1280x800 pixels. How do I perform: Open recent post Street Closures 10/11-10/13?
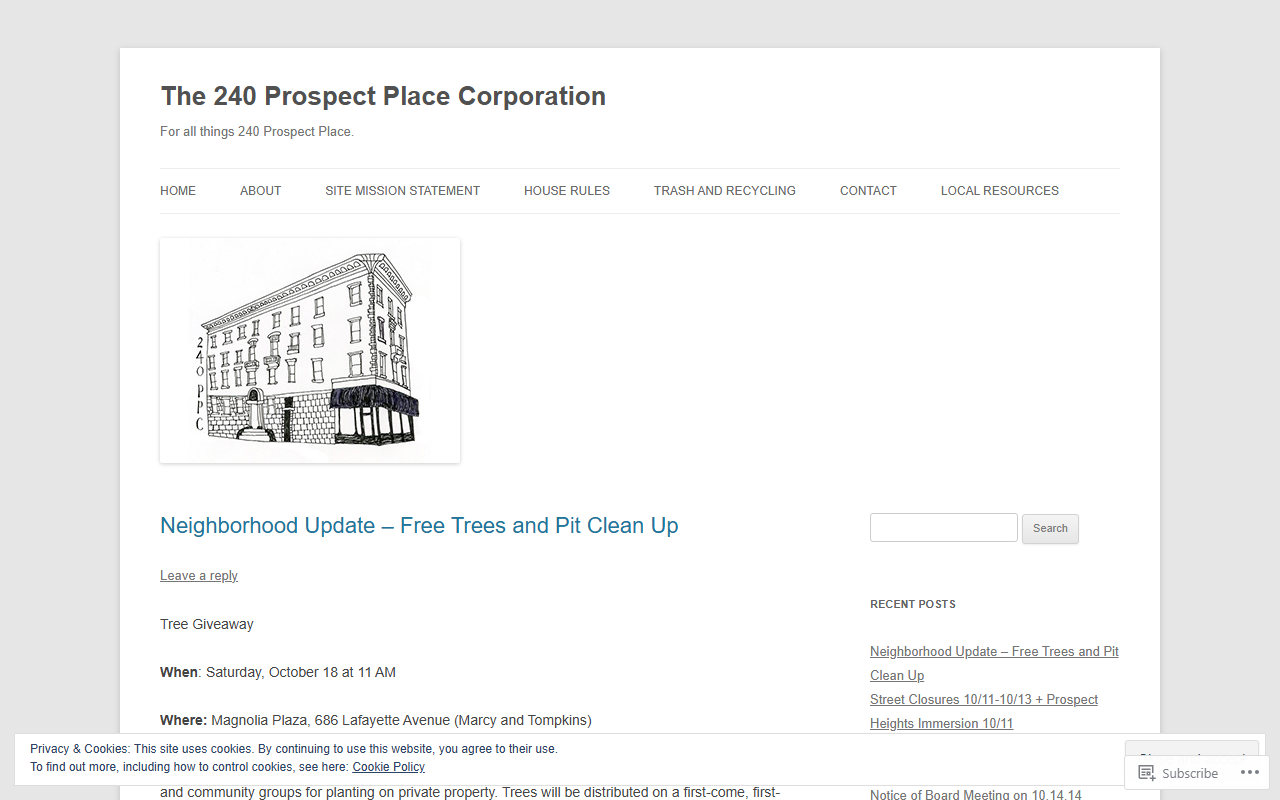tap(984, 711)
